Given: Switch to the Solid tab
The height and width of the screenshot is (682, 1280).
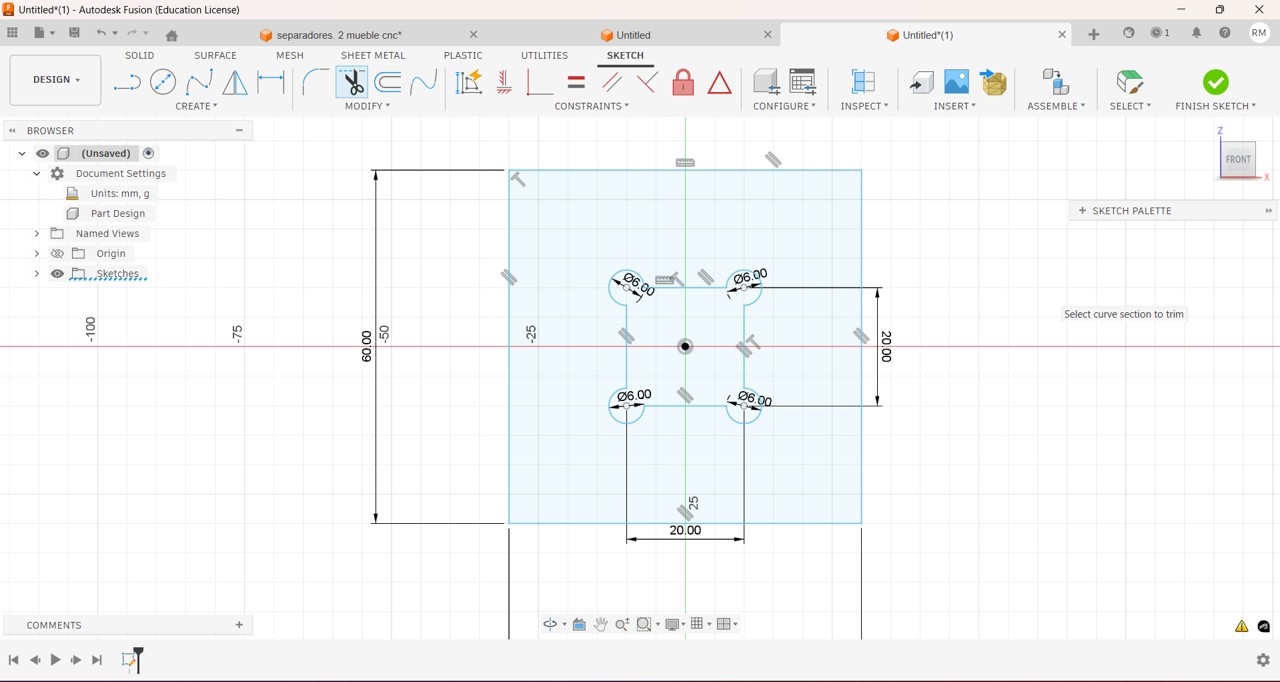Looking at the screenshot, I should (x=140, y=56).
